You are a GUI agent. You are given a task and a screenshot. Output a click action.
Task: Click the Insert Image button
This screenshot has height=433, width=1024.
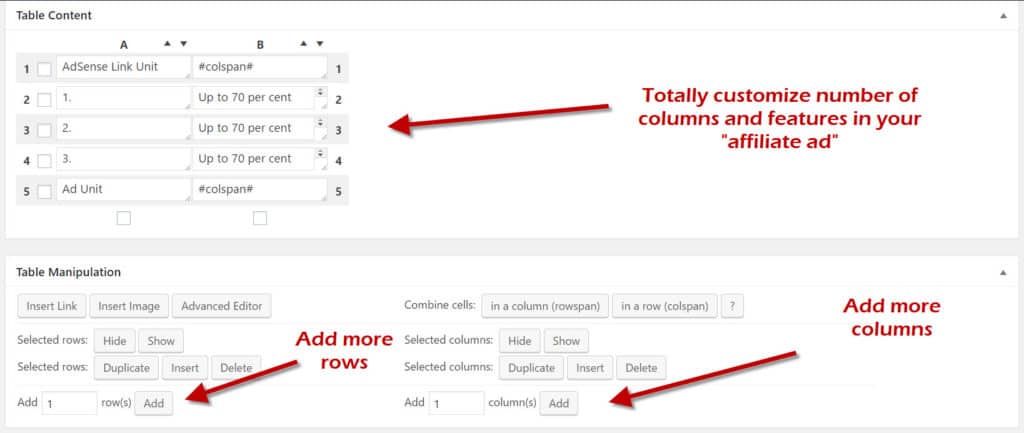click(128, 306)
